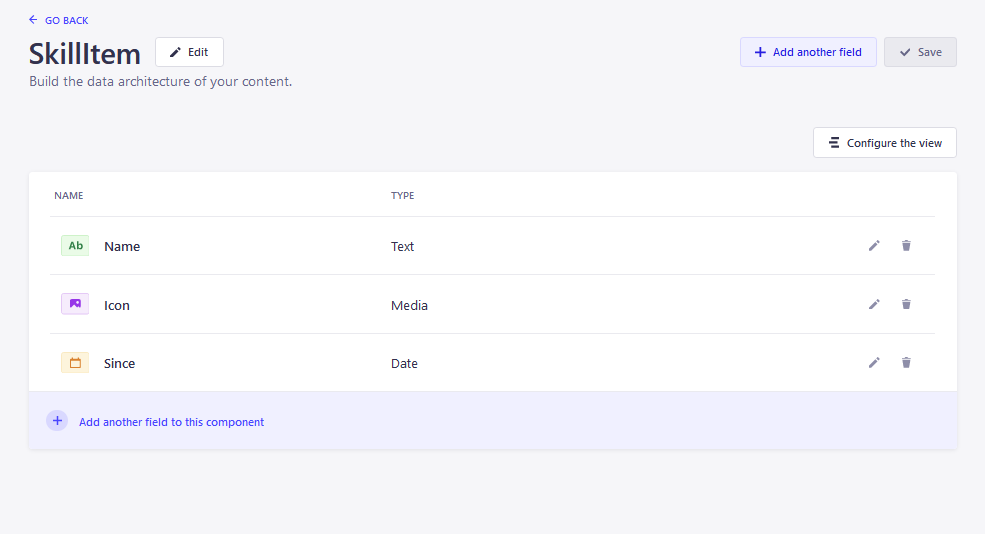The height and width of the screenshot is (534, 985).
Task: Select the Icon field label
Action: tap(117, 305)
